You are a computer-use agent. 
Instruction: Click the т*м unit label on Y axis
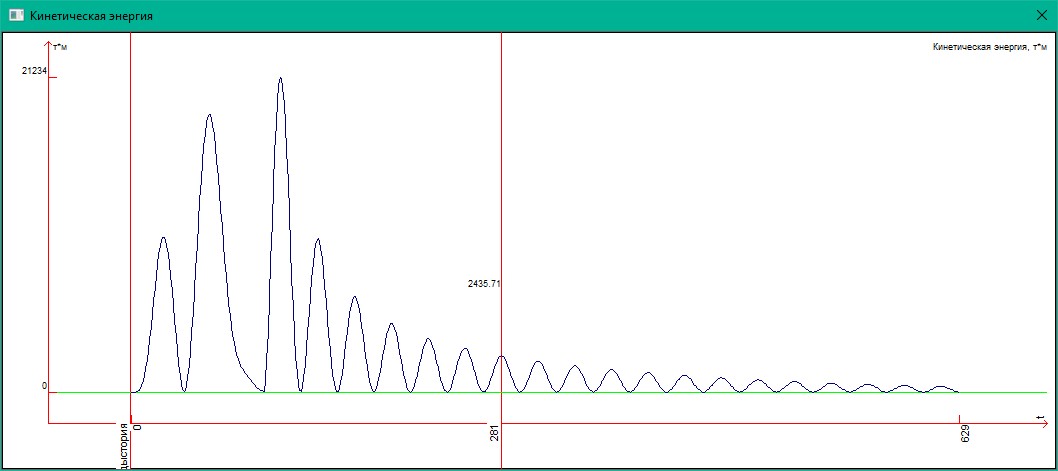(60, 47)
